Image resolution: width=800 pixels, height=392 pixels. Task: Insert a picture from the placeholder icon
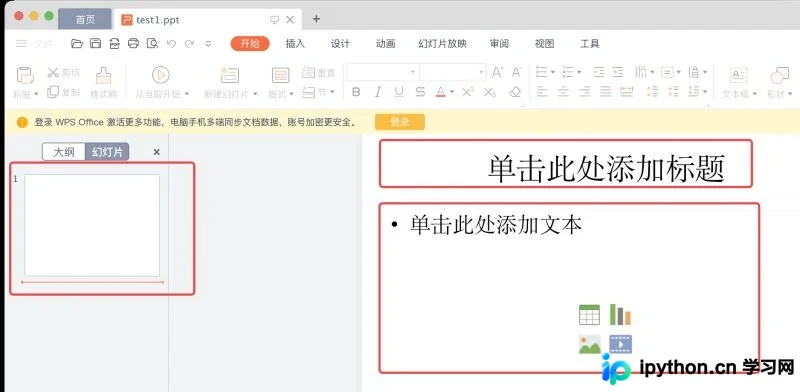(x=589, y=345)
